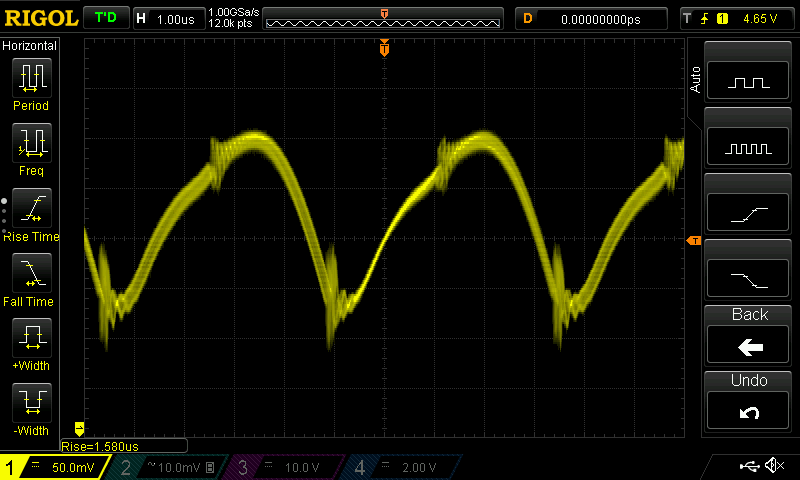This screenshot has height=480, width=800.
Task: Select the Fall Time measurement icon
Action: tap(32, 272)
